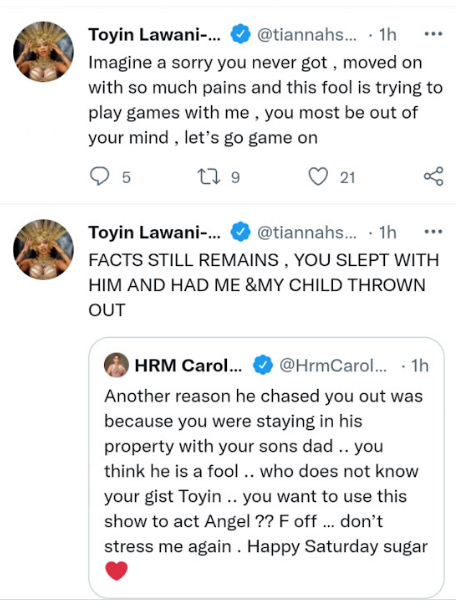The width and height of the screenshot is (456, 605).
Task: Open HRM Carol display name in quote
Action: click(x=188, y=365)
